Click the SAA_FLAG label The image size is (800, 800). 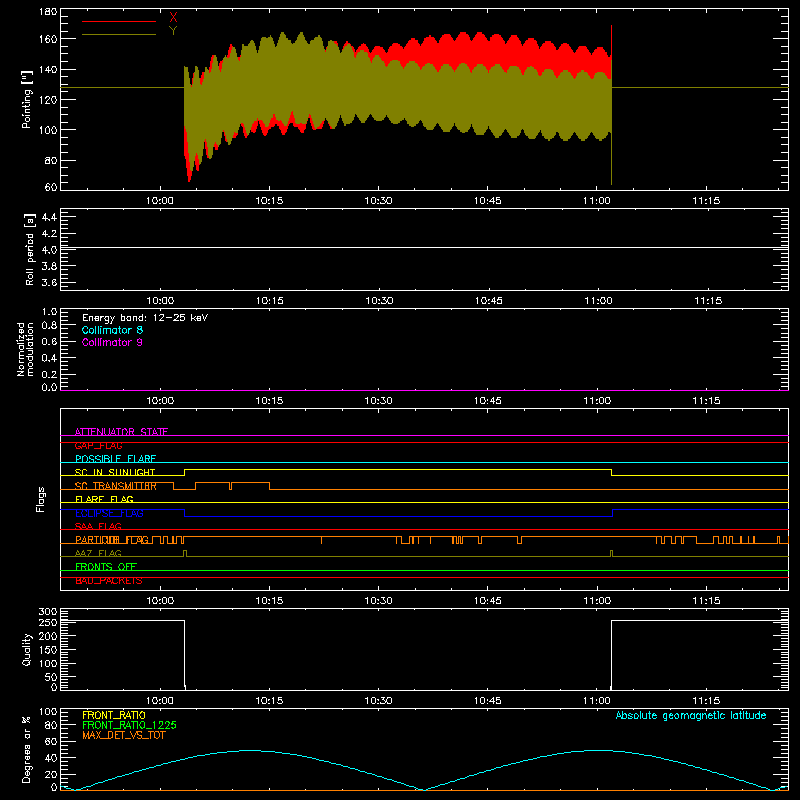click(x=98, y=526)
